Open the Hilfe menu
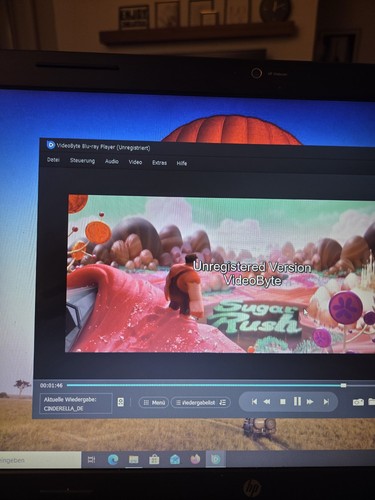 (x=182, y=163)
